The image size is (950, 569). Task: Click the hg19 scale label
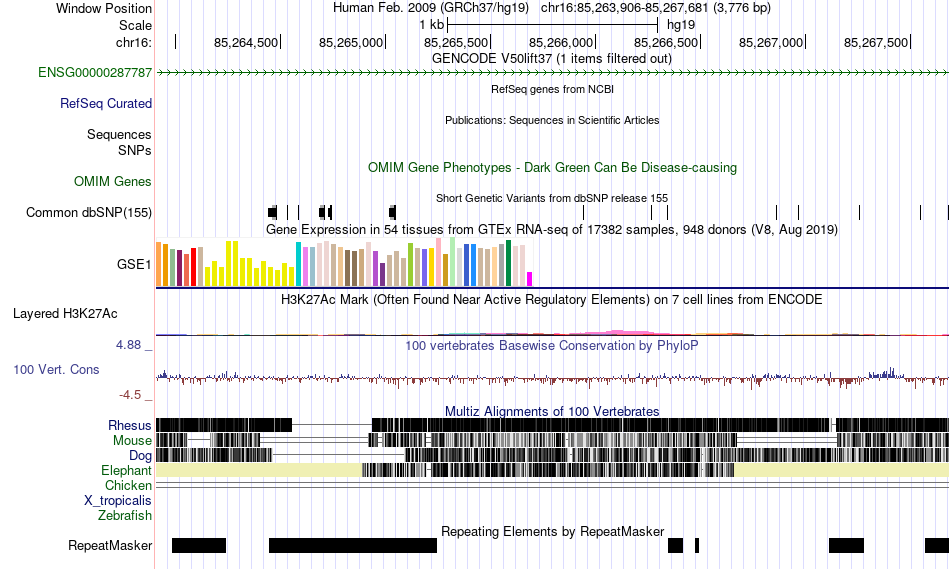681,25
